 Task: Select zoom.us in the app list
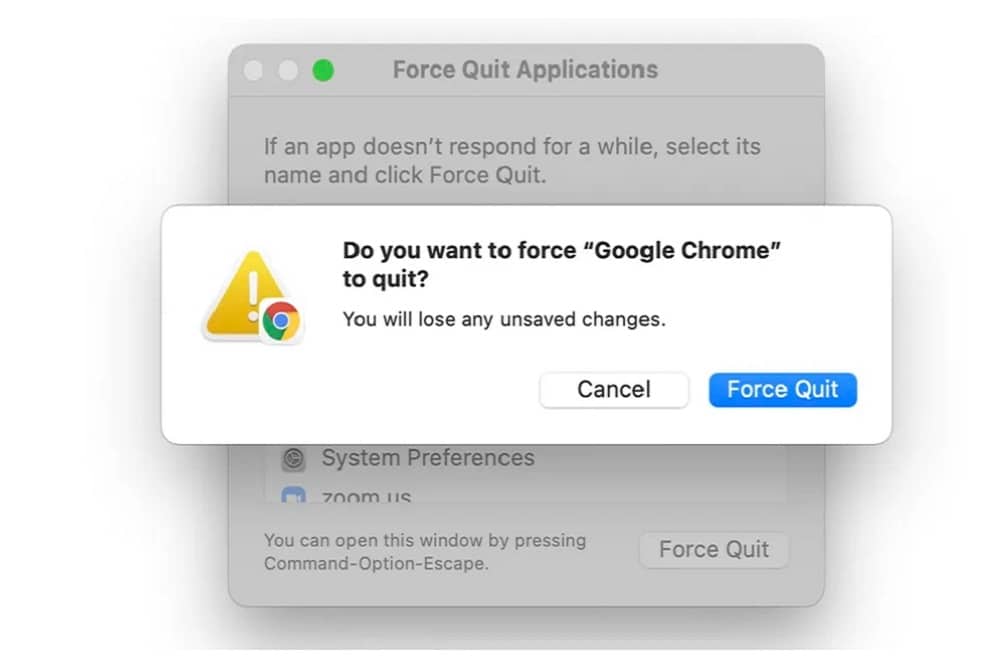366,496
